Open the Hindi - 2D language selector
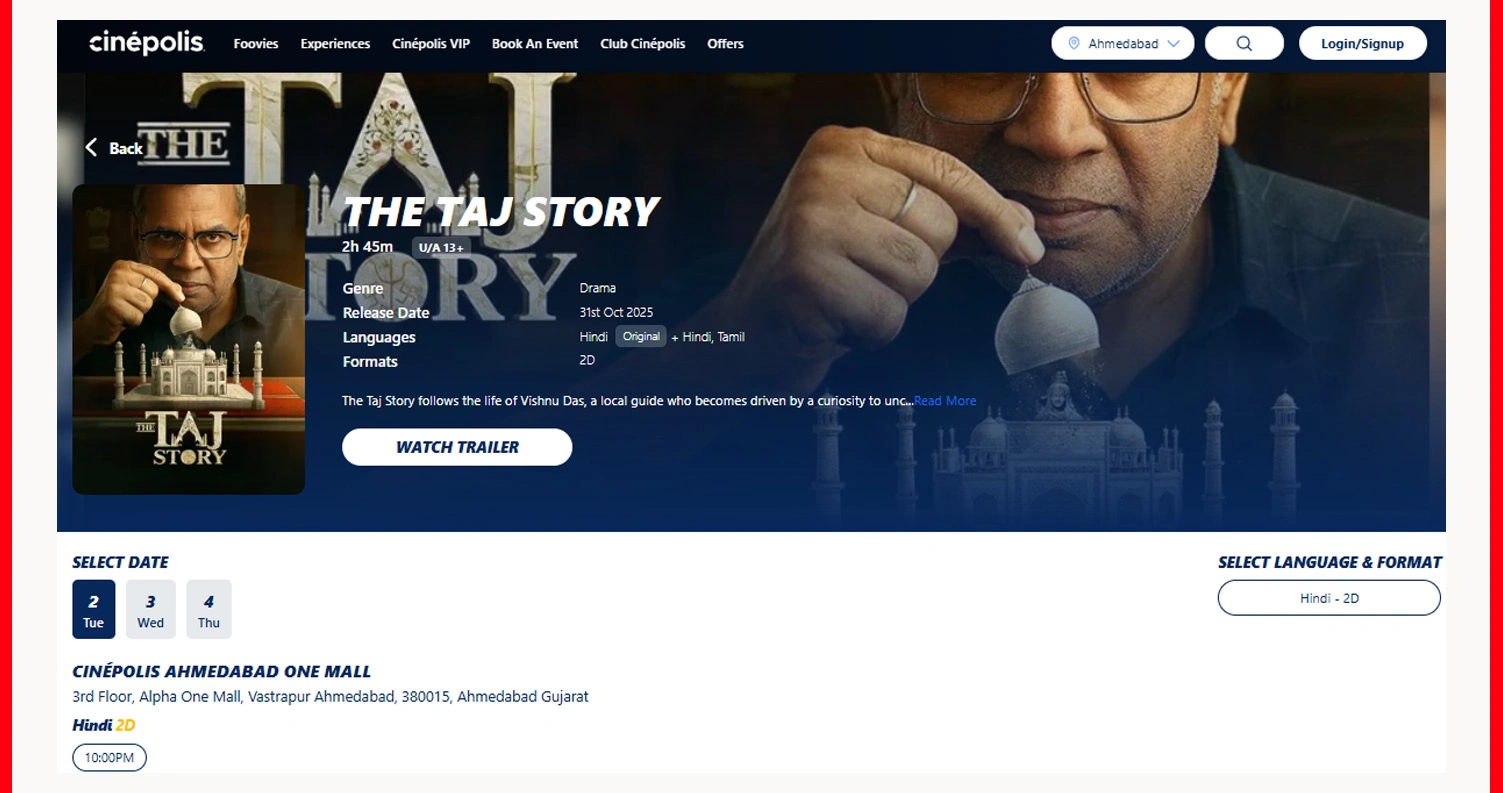Viewport: 1503px width, 793px height. [1329, 598]
